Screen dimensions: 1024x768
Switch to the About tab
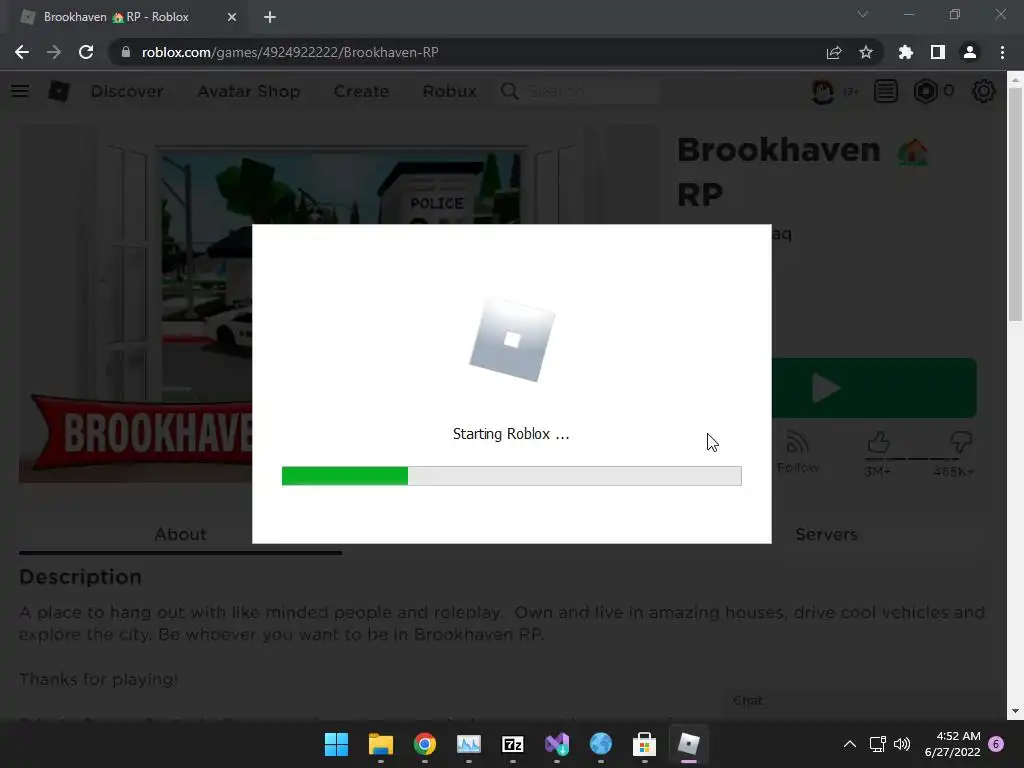tap(180, 534)
